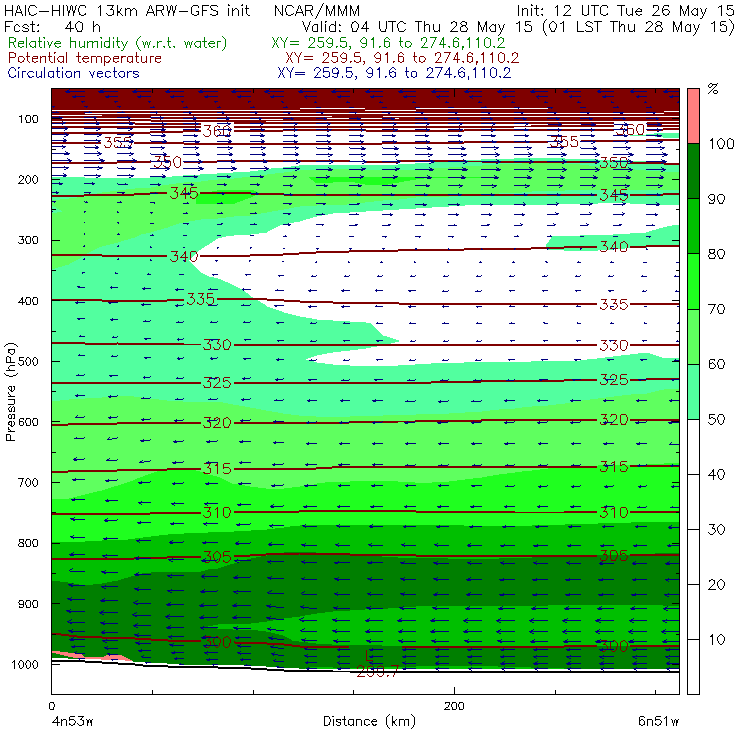Click the green 'Relative humidity (w.r.t. water)' legend
Viewport: 740px width, 740px height.
pos(118,43)
